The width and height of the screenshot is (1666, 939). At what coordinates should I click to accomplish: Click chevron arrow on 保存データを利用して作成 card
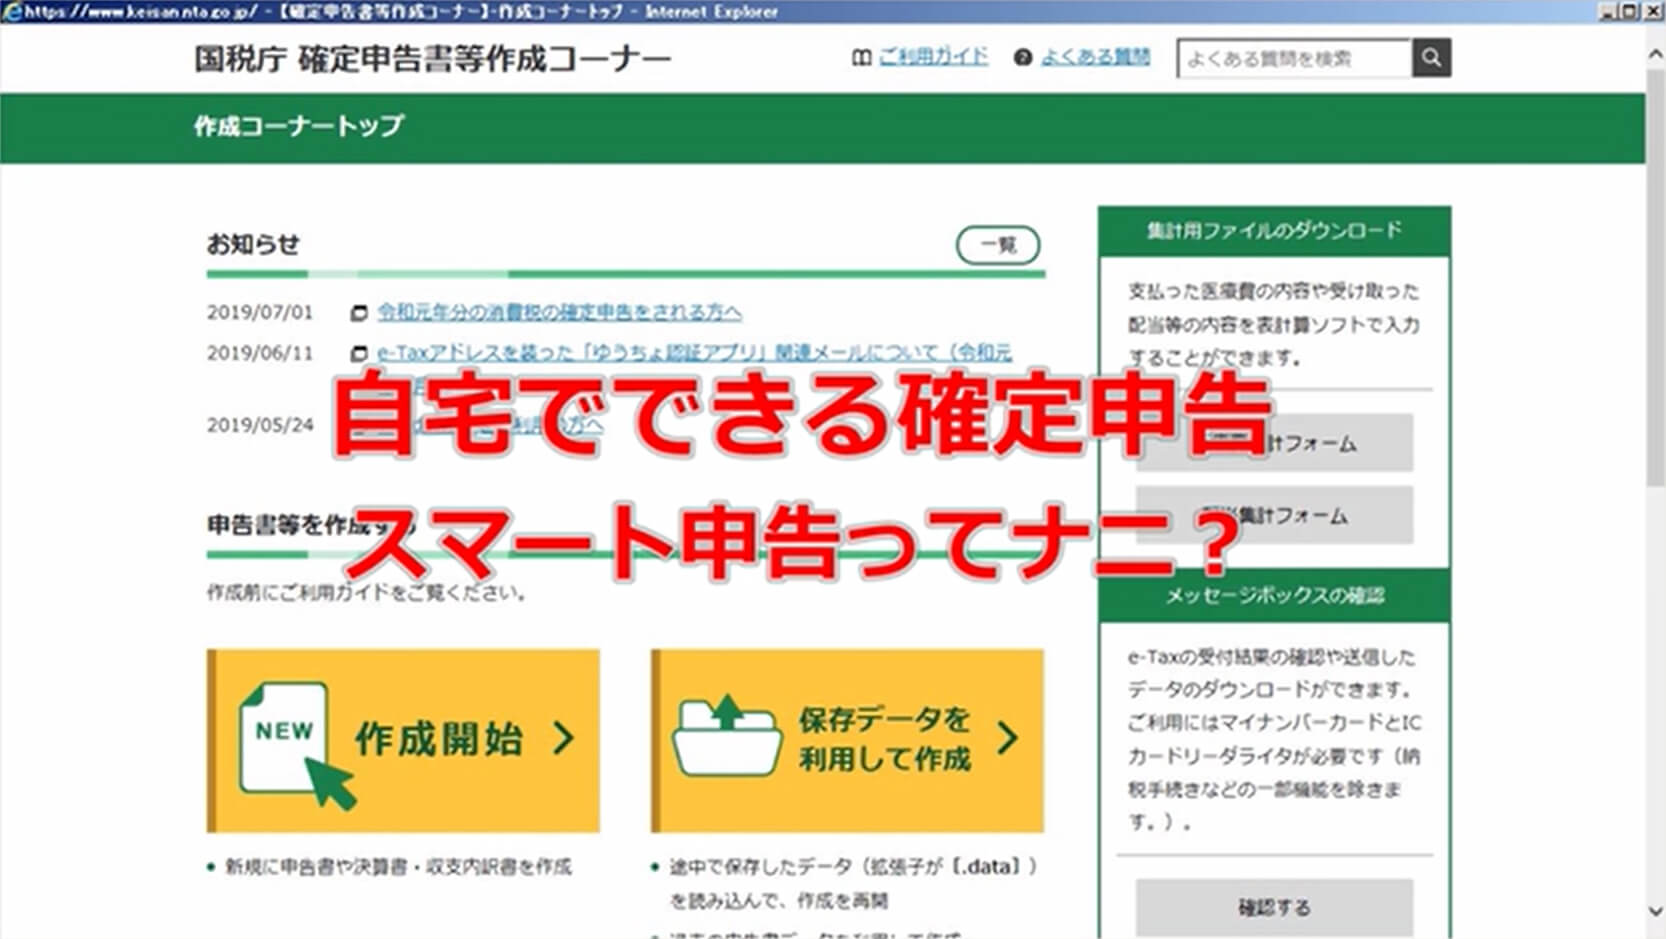click(1008, 739)
